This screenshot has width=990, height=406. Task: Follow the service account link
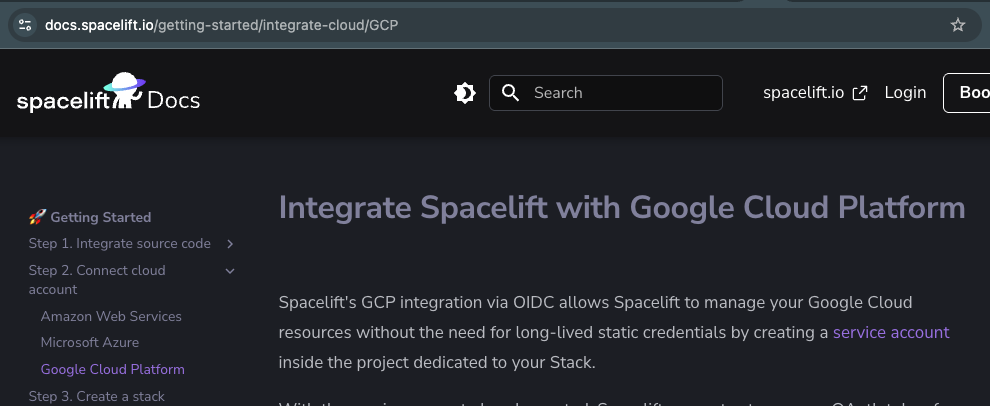coord(891,333)
